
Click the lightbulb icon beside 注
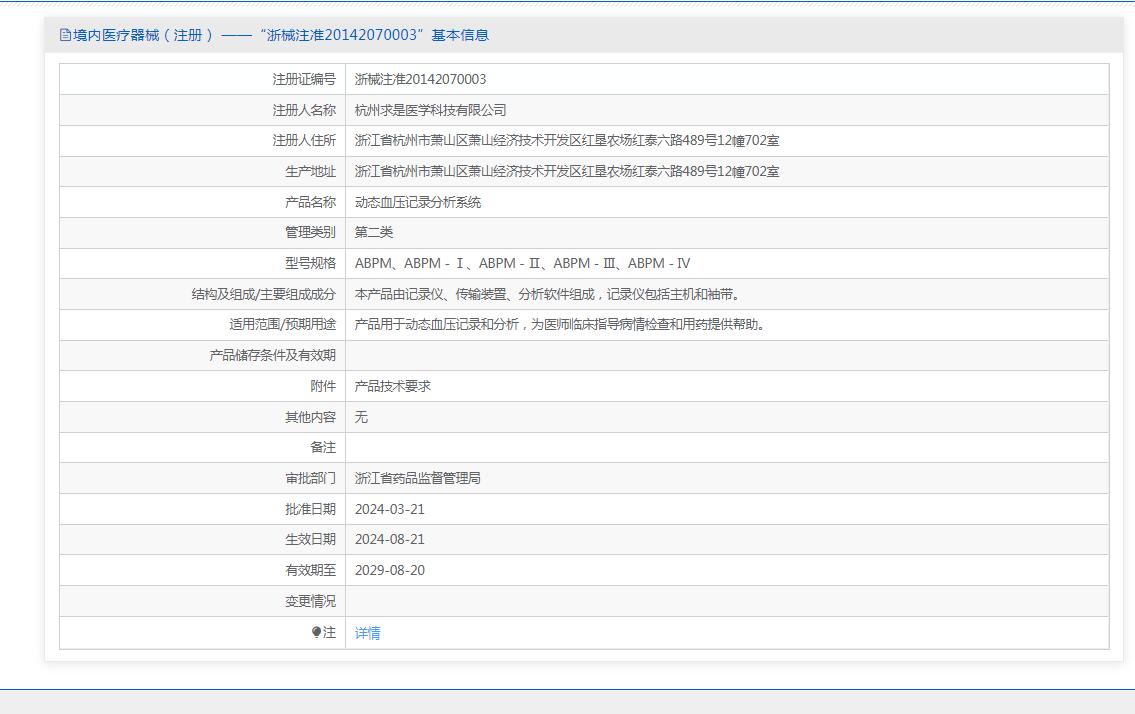[316, 632]
